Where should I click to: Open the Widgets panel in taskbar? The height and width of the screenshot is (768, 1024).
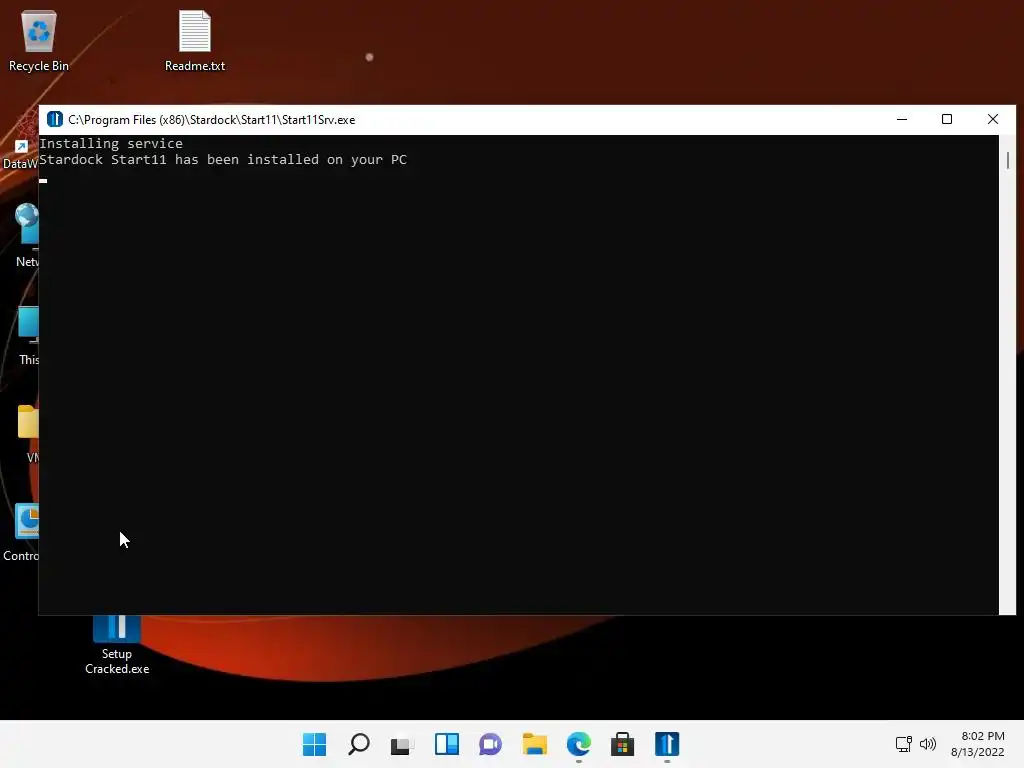(447, 744)
